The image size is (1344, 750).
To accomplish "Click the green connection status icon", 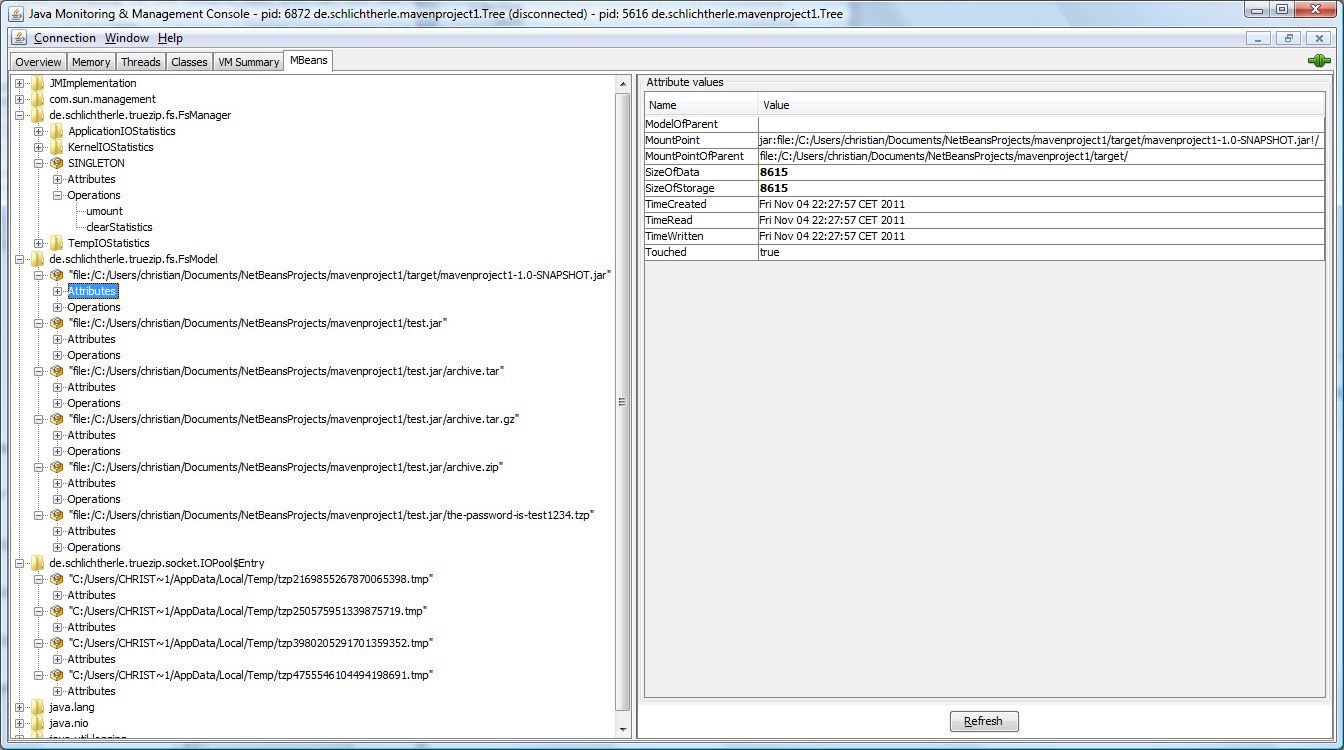I will (x=1319, y=61).
